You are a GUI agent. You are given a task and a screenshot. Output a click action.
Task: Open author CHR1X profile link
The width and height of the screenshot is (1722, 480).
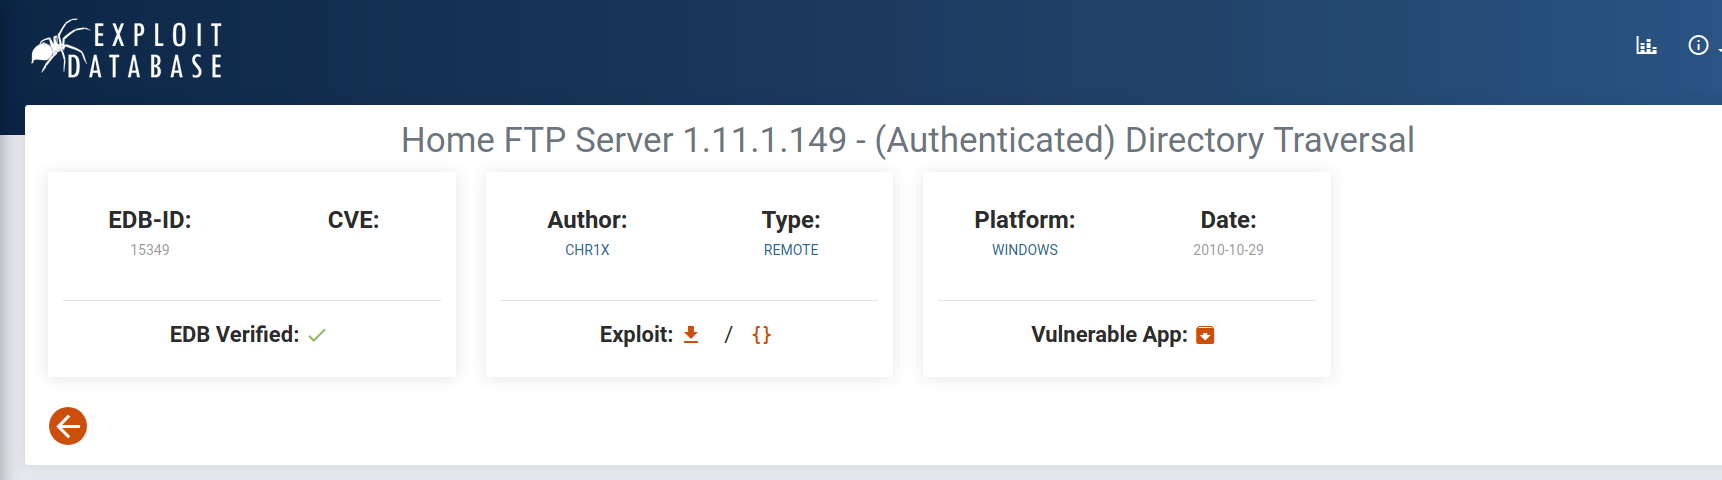point(587,250)
